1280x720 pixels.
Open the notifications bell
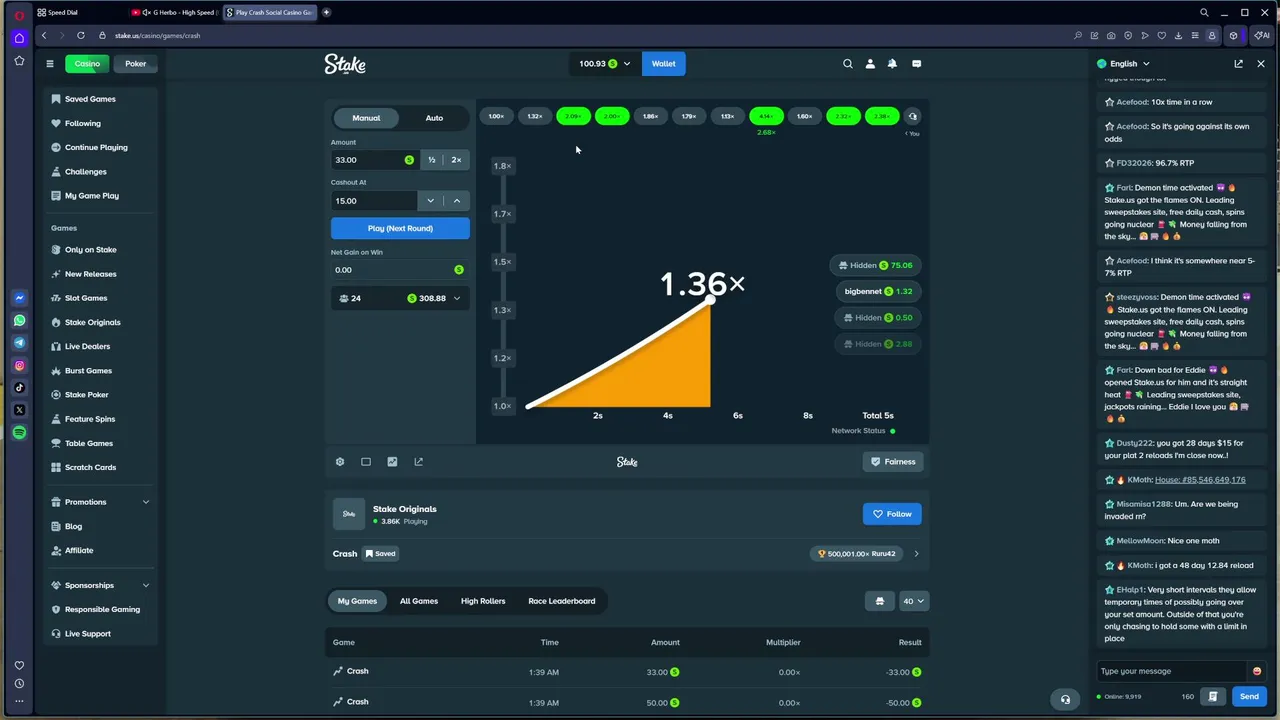[892, 63]
